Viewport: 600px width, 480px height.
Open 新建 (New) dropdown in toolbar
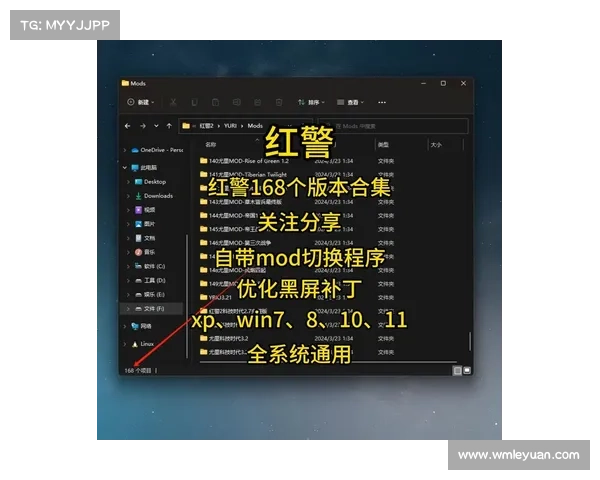tap(141, 102)
